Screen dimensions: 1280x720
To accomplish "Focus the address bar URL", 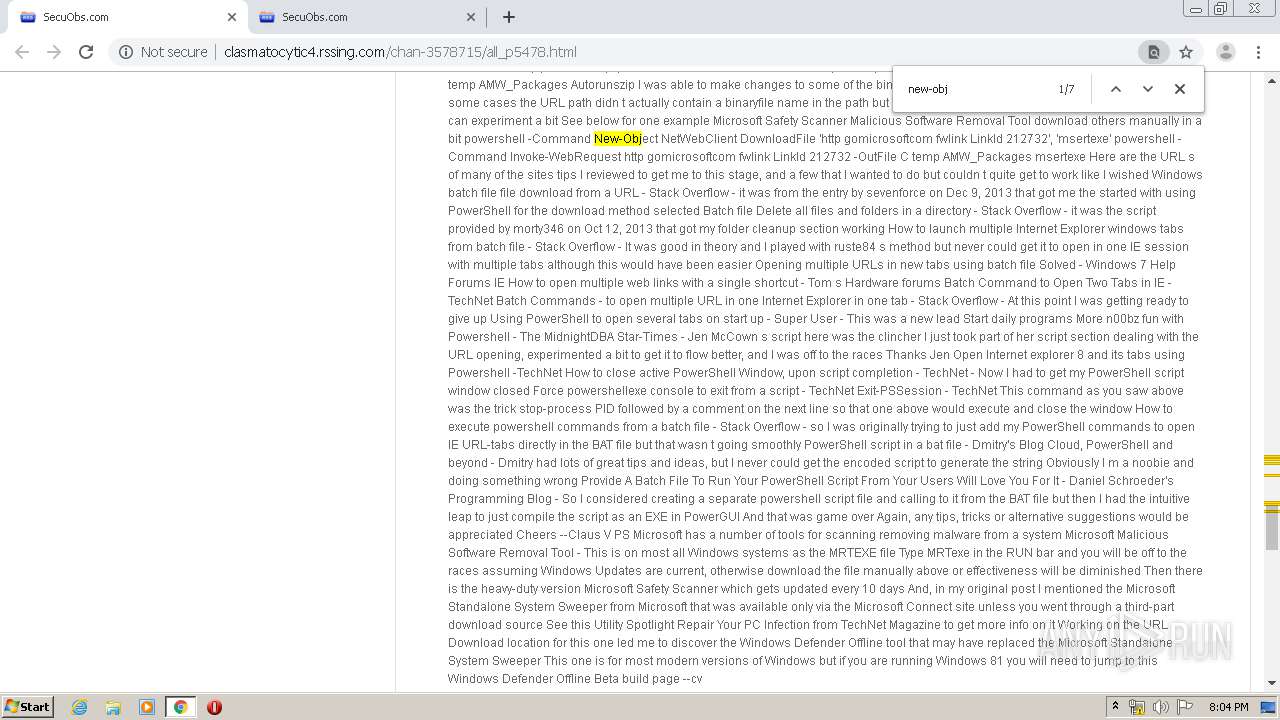I will click(400, 52).
